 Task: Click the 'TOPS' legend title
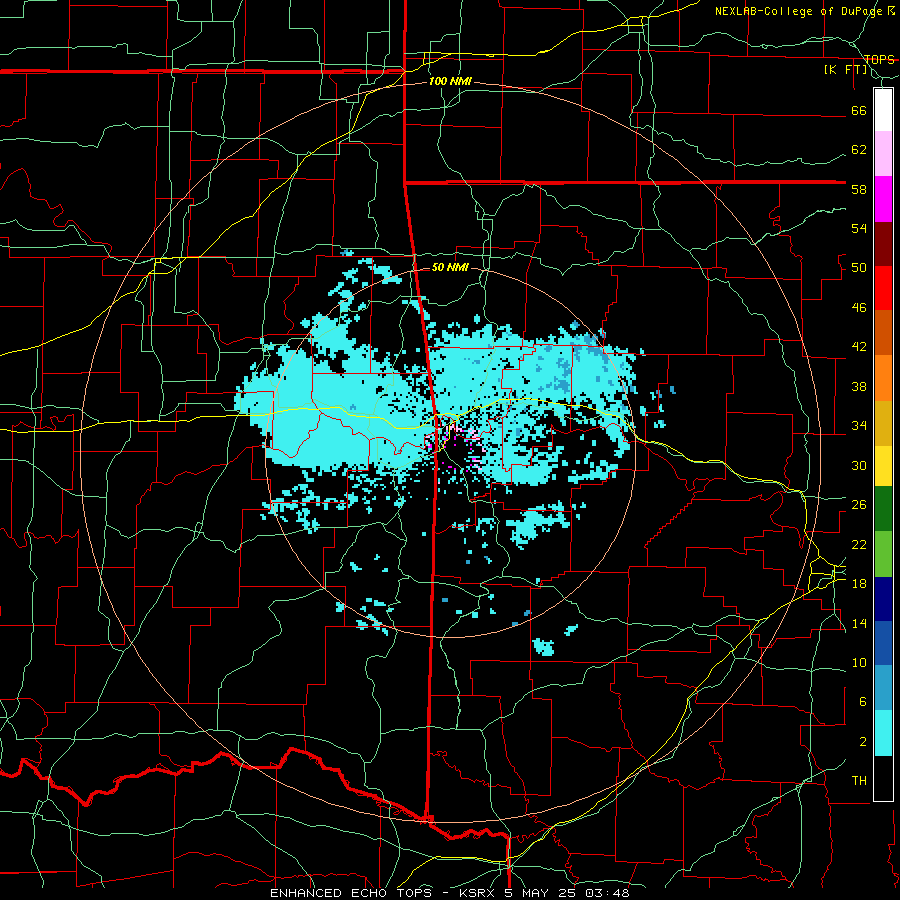point(879,59)
